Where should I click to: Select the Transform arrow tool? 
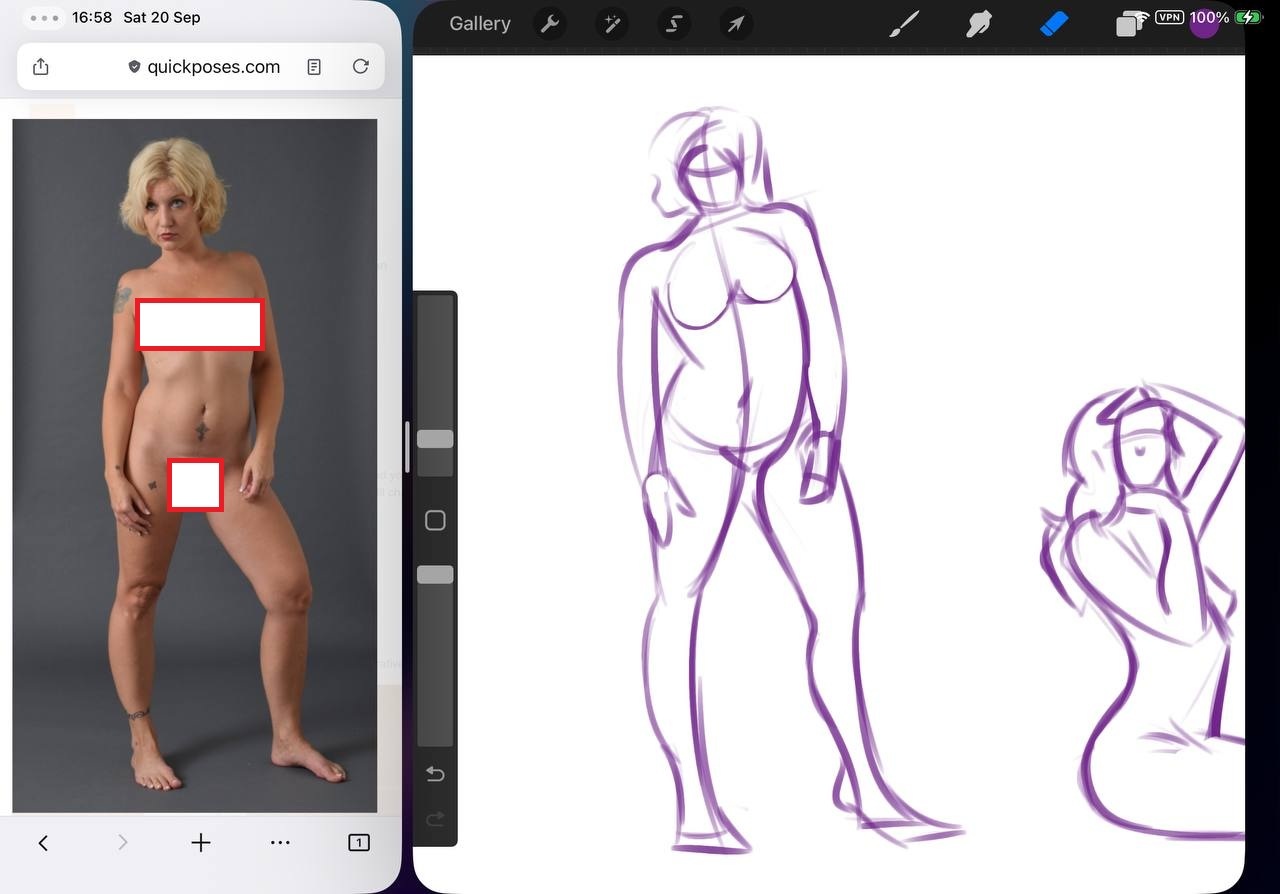coord(735,24)
